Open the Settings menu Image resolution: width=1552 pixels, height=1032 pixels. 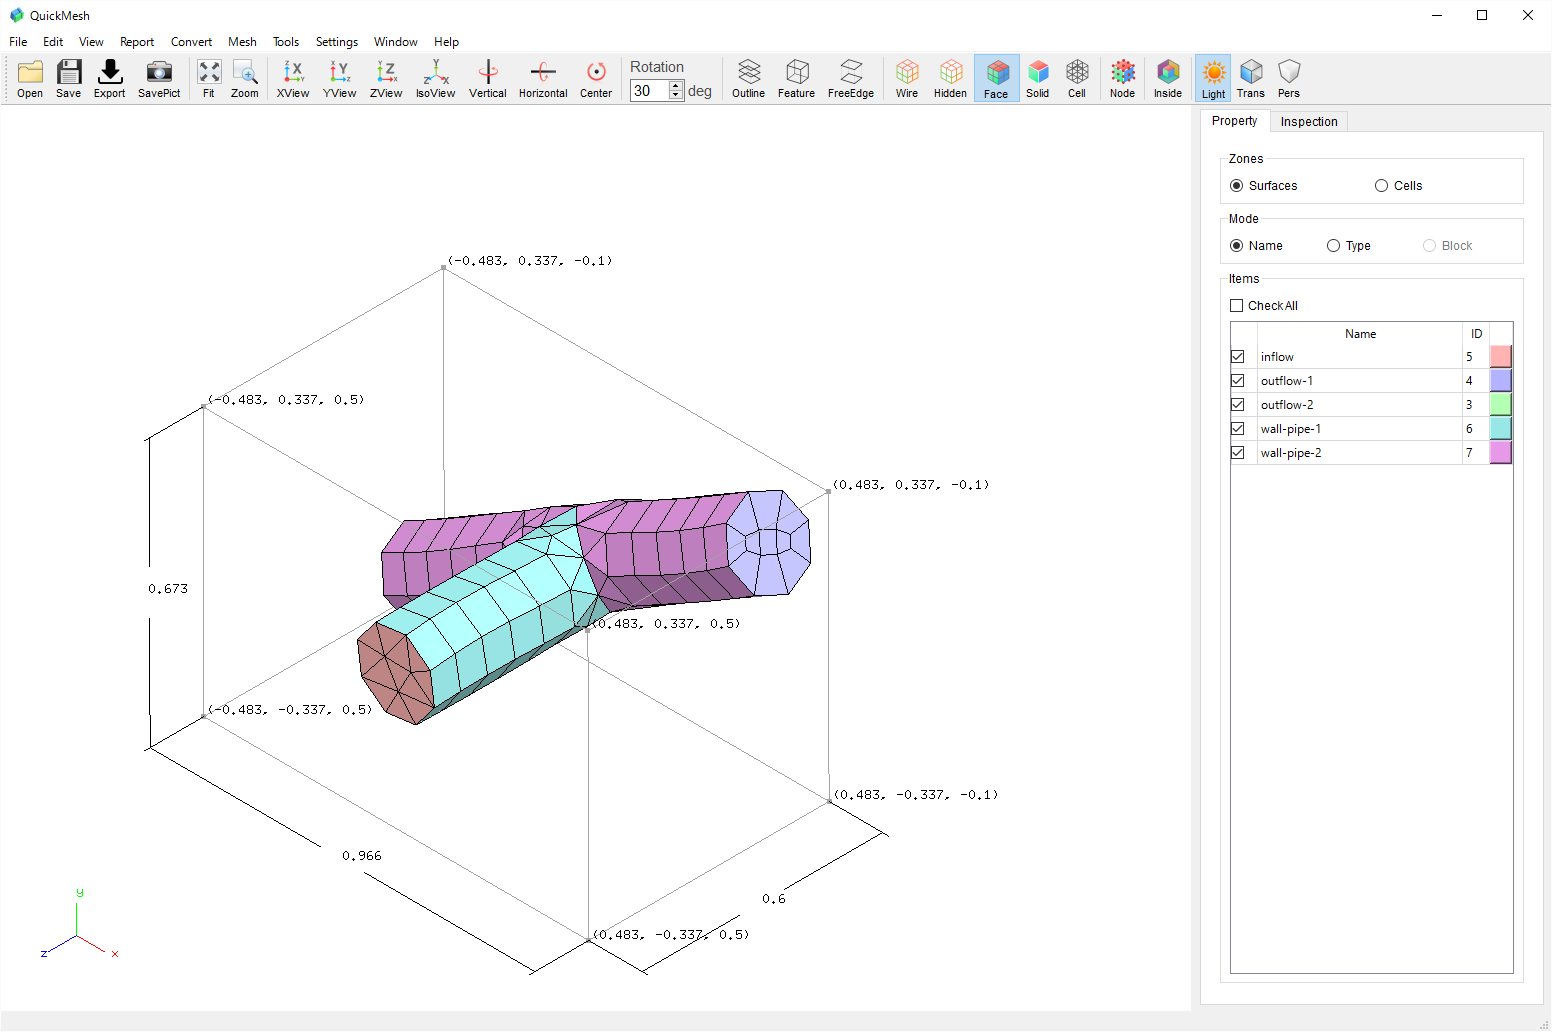coord(337,42)
